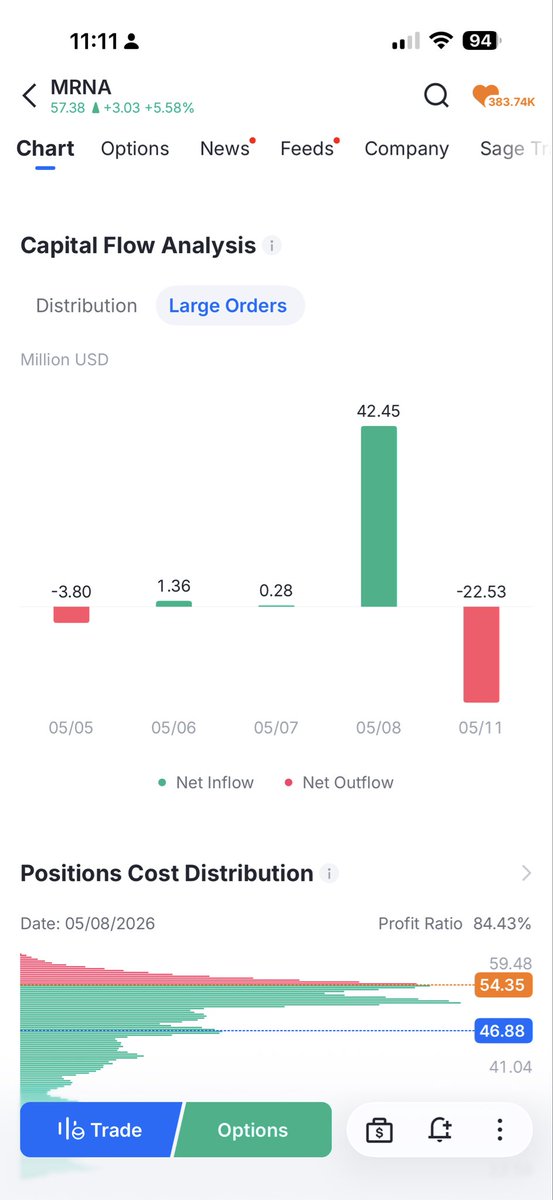Select the 05/06 green inflow bar
The width and height of the screenshot is (553, 1200).
(174, 603)
